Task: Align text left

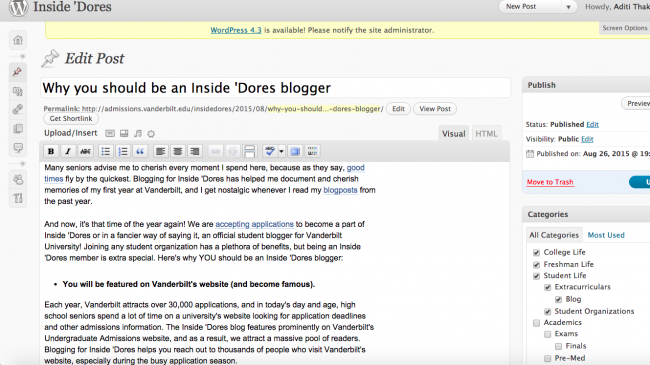Action: pos(160,151)
